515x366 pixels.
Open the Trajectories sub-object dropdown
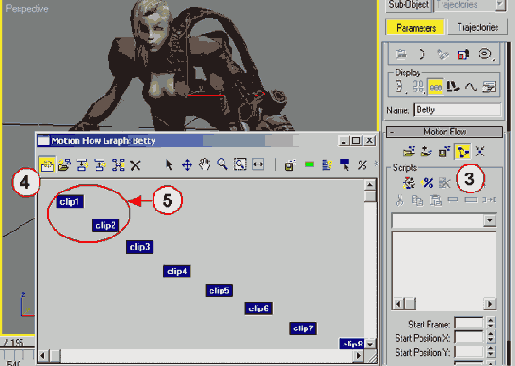coord(500,5)
